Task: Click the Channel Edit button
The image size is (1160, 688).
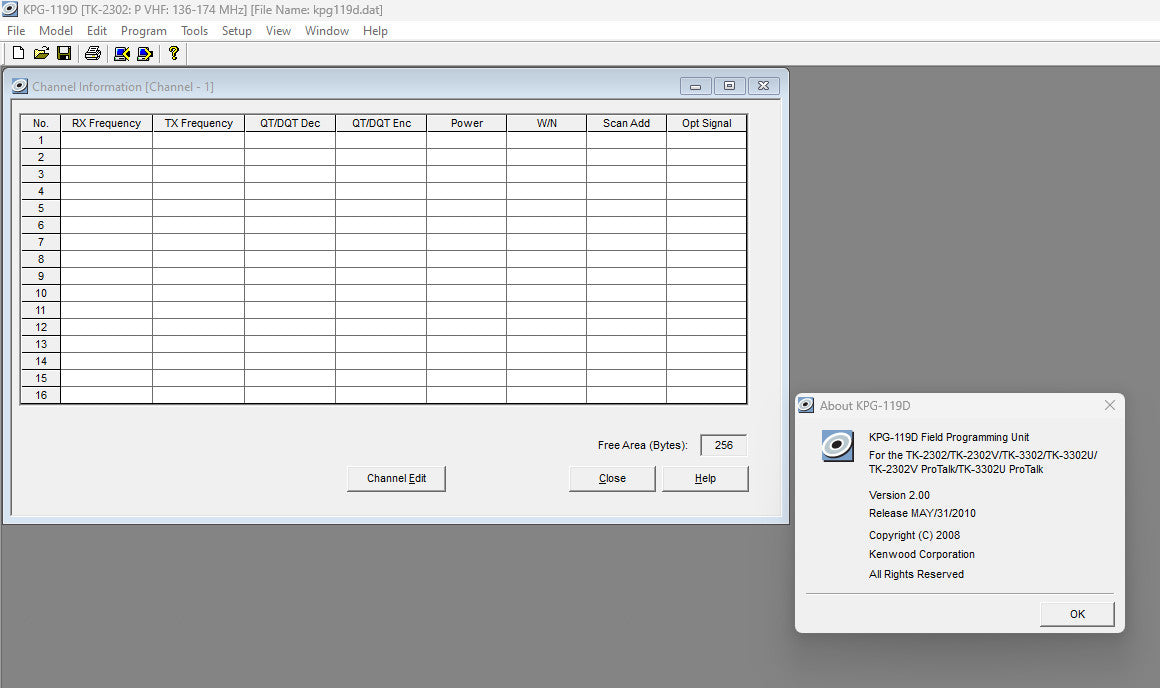Action: (397, 478)
